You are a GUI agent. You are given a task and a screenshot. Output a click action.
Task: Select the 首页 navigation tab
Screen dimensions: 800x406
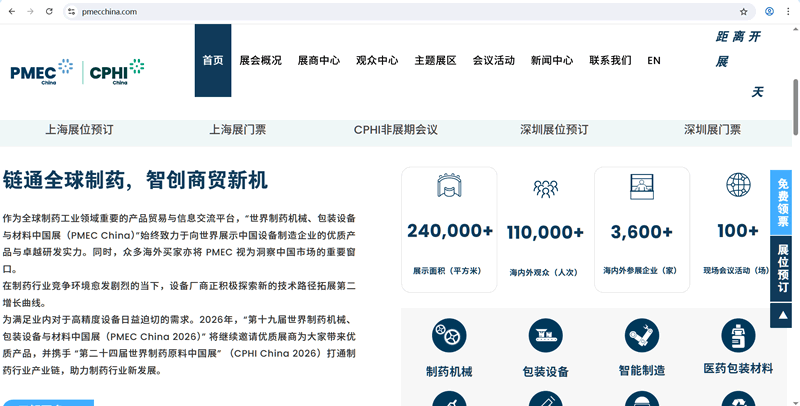[x=213, y=60]
